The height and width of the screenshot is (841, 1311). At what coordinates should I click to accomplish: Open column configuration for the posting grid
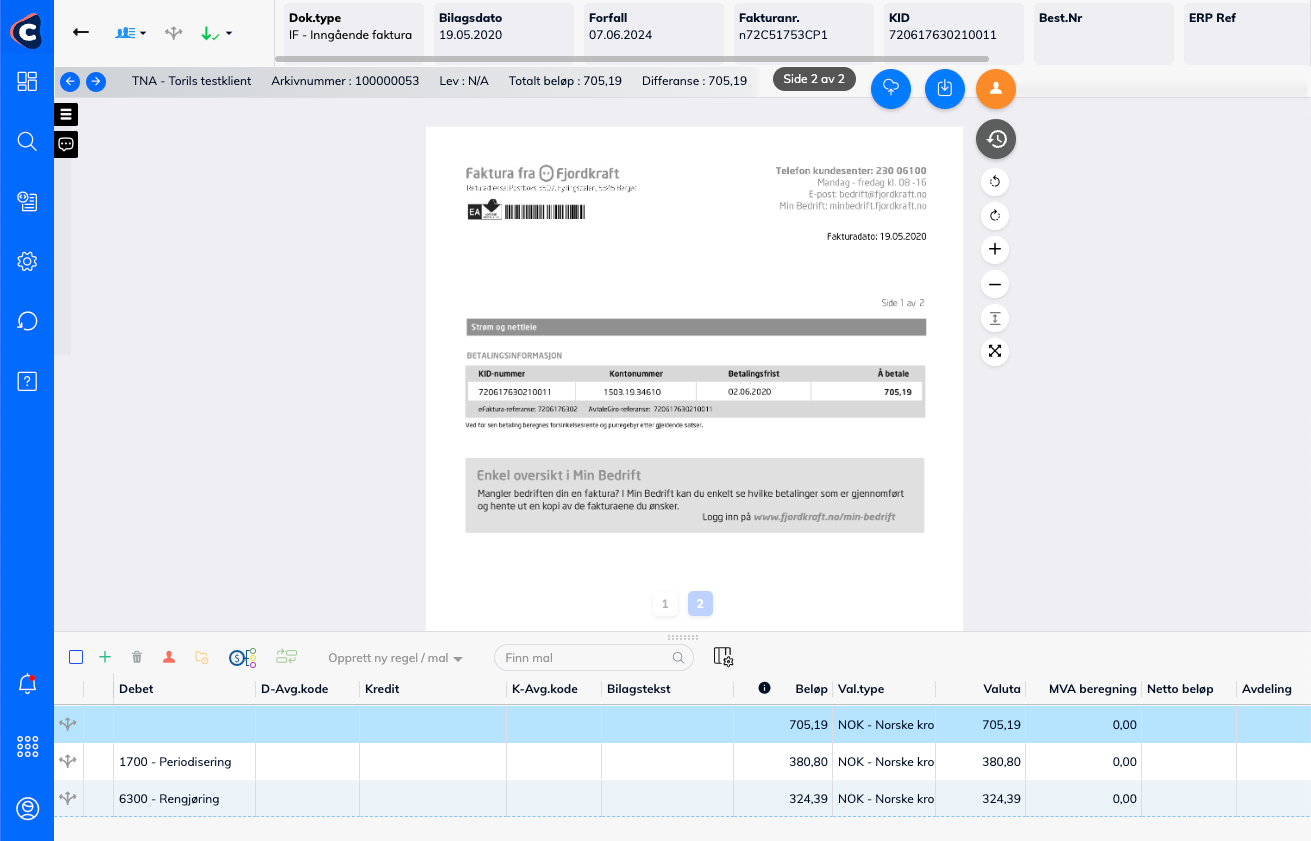[723, 657]
